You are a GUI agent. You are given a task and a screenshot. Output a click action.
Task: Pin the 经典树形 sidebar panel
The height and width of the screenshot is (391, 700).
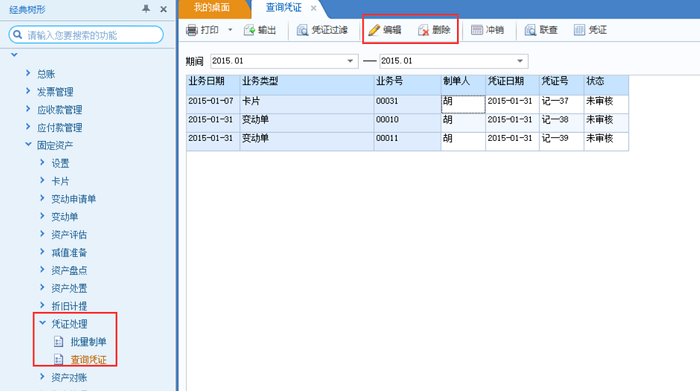point(146,9)
